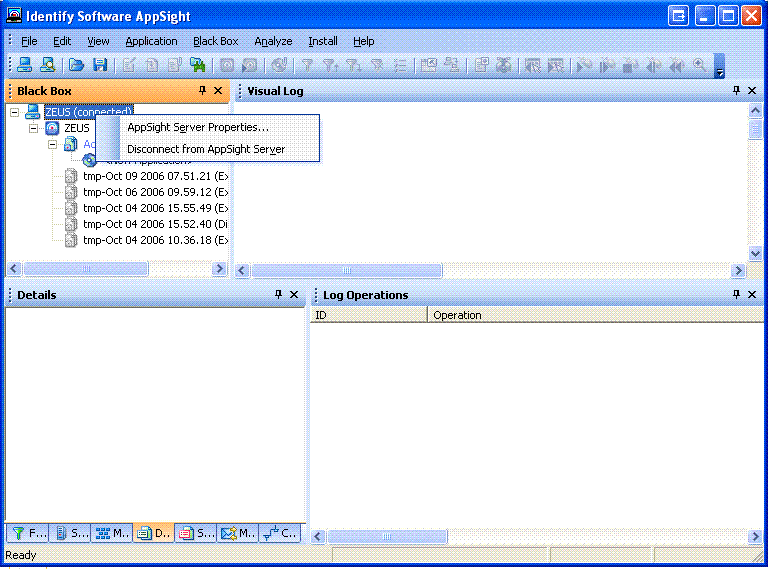Close the Log Operations panel

pos(752,295)
